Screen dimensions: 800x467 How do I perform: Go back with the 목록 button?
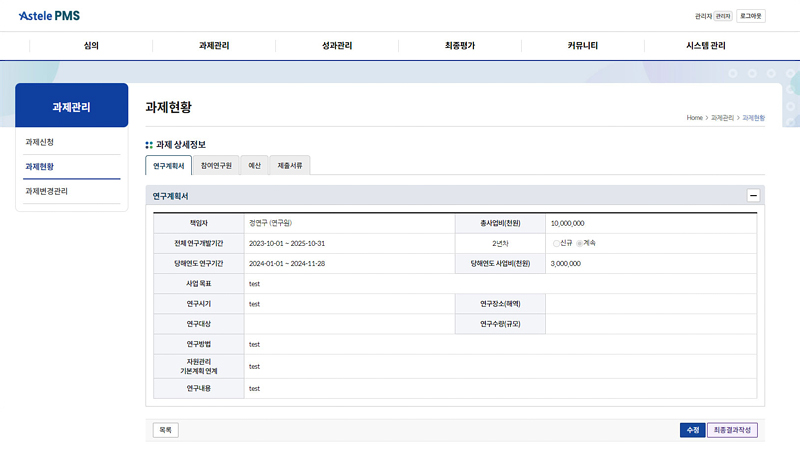tap(165, 430)
